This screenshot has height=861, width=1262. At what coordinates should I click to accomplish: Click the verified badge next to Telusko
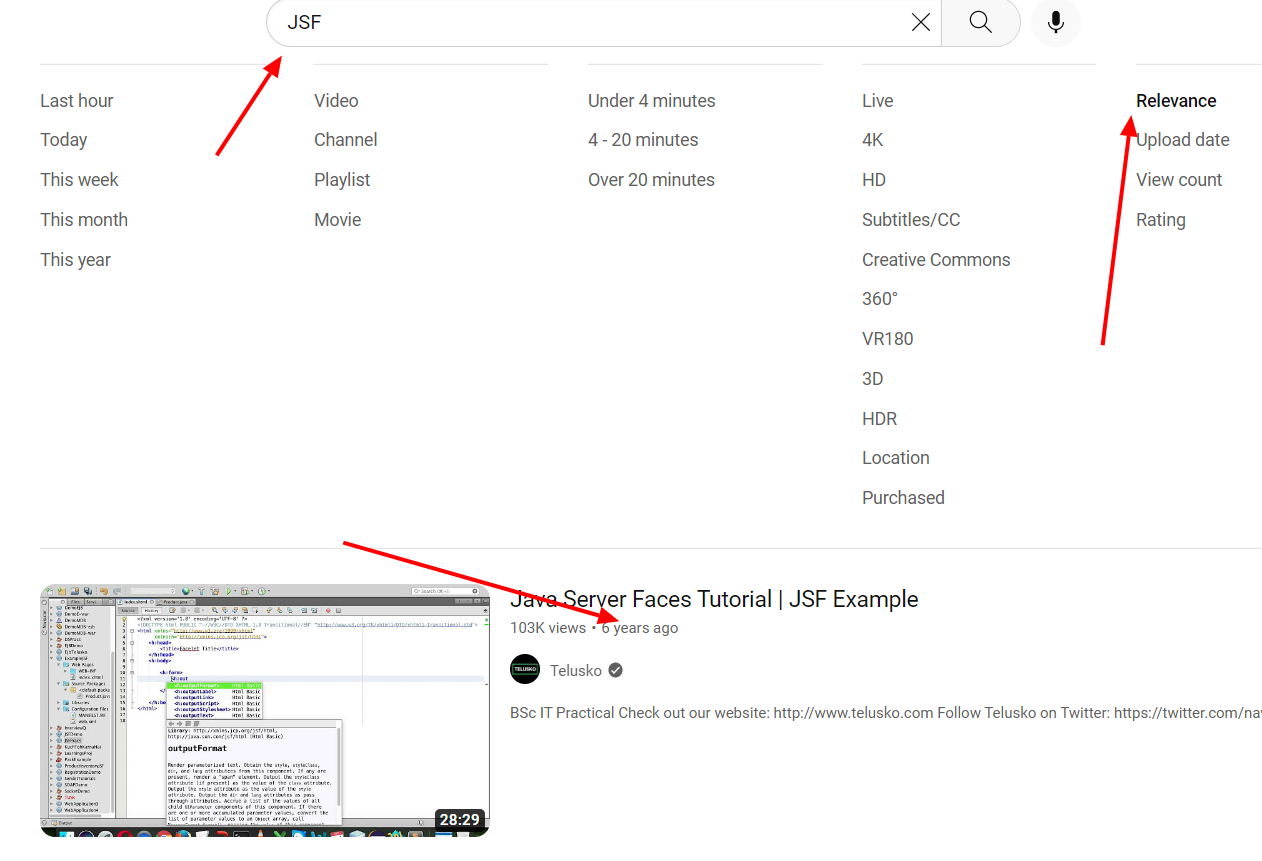pyautogui.click(x=616, y=670)
